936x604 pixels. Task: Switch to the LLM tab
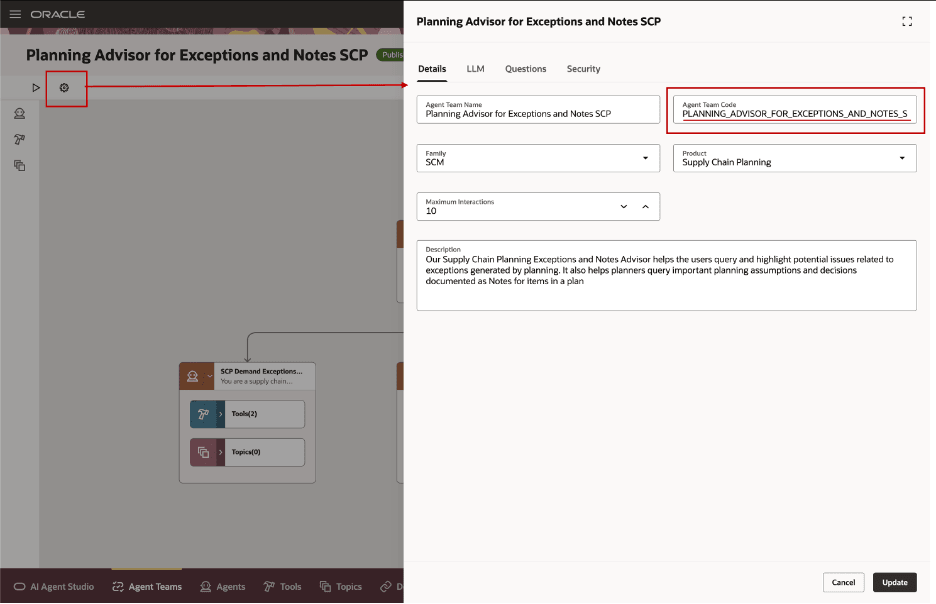pyautogui.click(x=475, y=69)
